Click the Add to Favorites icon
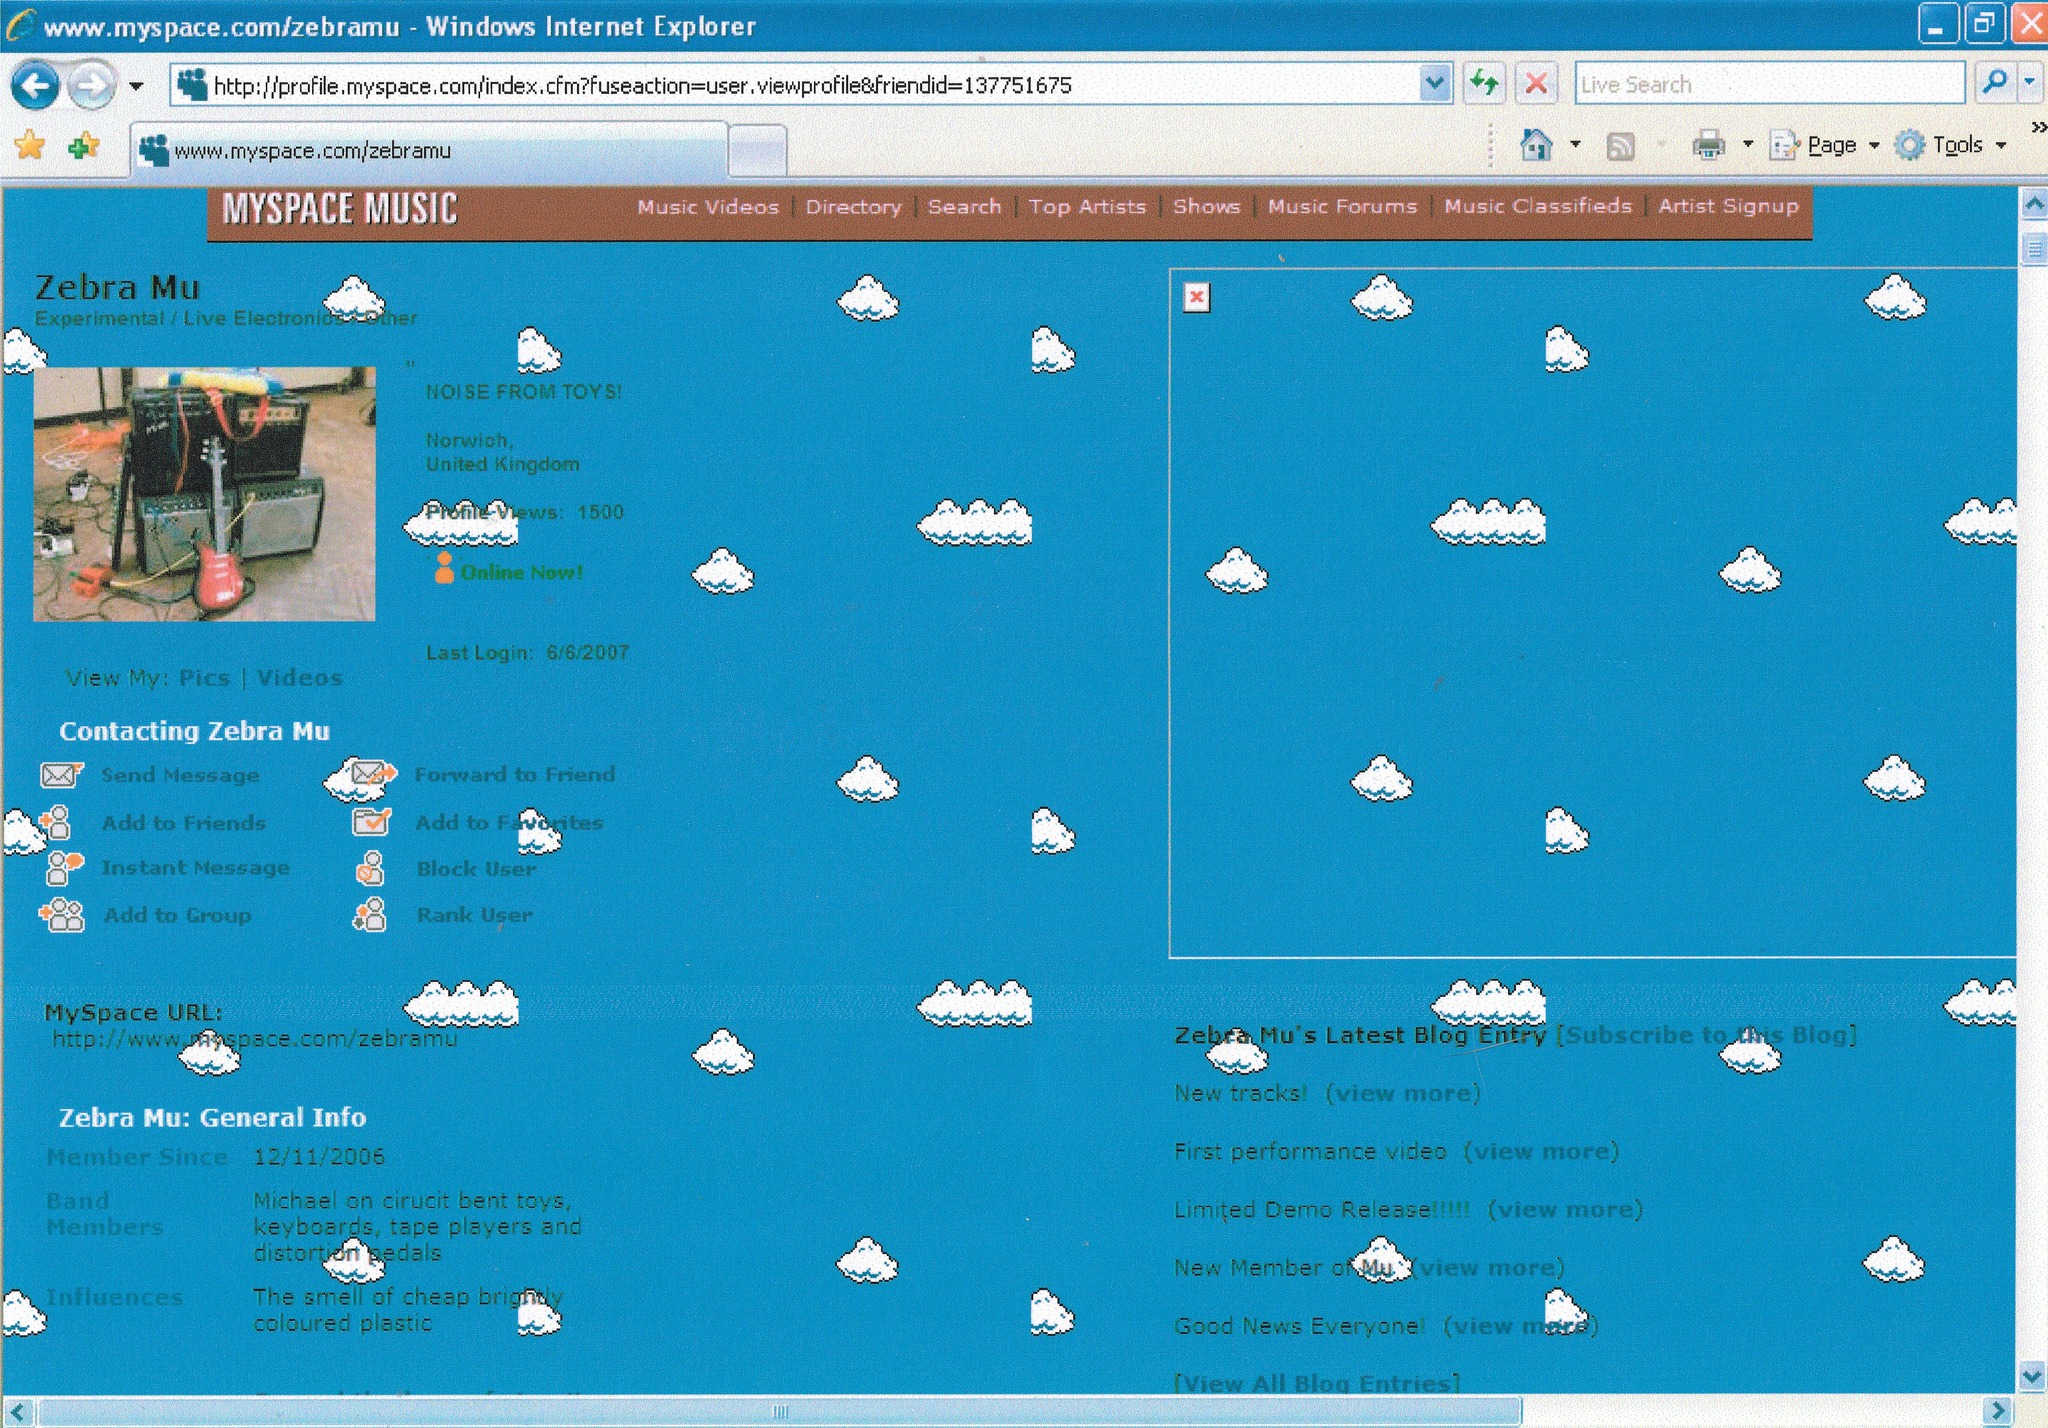The width and height of the screenshot is (2048, 1428). coord(83,146)
